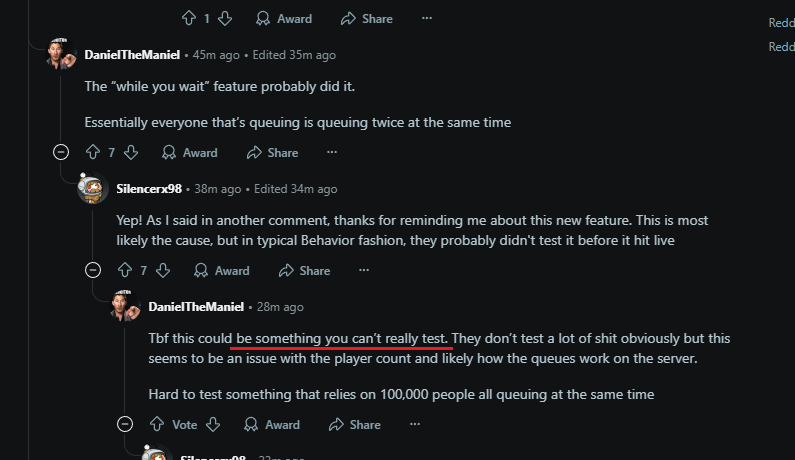Upvote Silencerx98's "Yep!" comment
This screenshot has width=795, height=460.
[125, 270]
